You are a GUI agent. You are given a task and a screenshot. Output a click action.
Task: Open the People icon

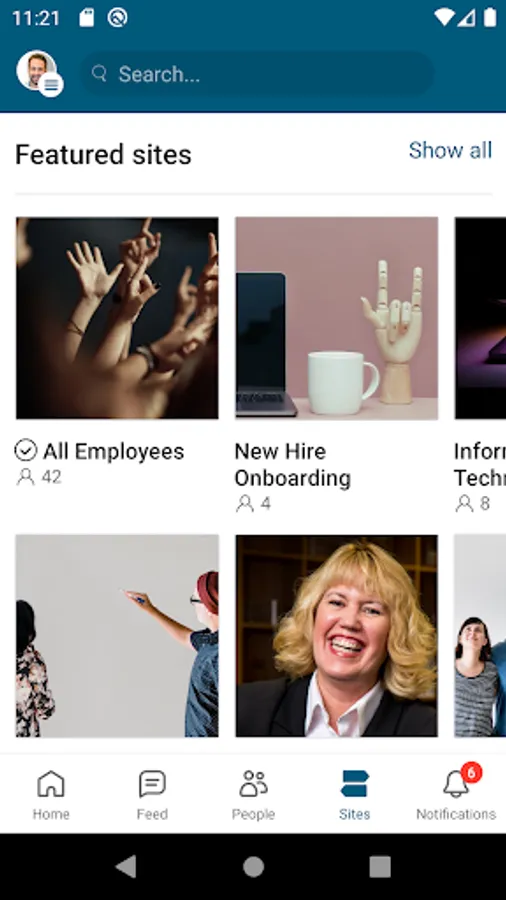click(253, 783)
